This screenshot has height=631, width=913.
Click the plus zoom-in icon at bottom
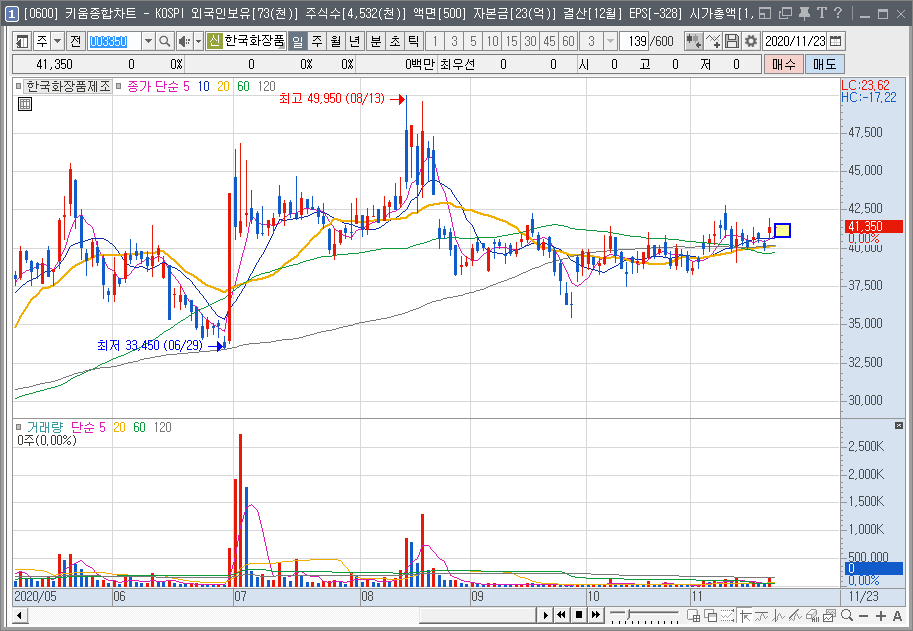880,615
